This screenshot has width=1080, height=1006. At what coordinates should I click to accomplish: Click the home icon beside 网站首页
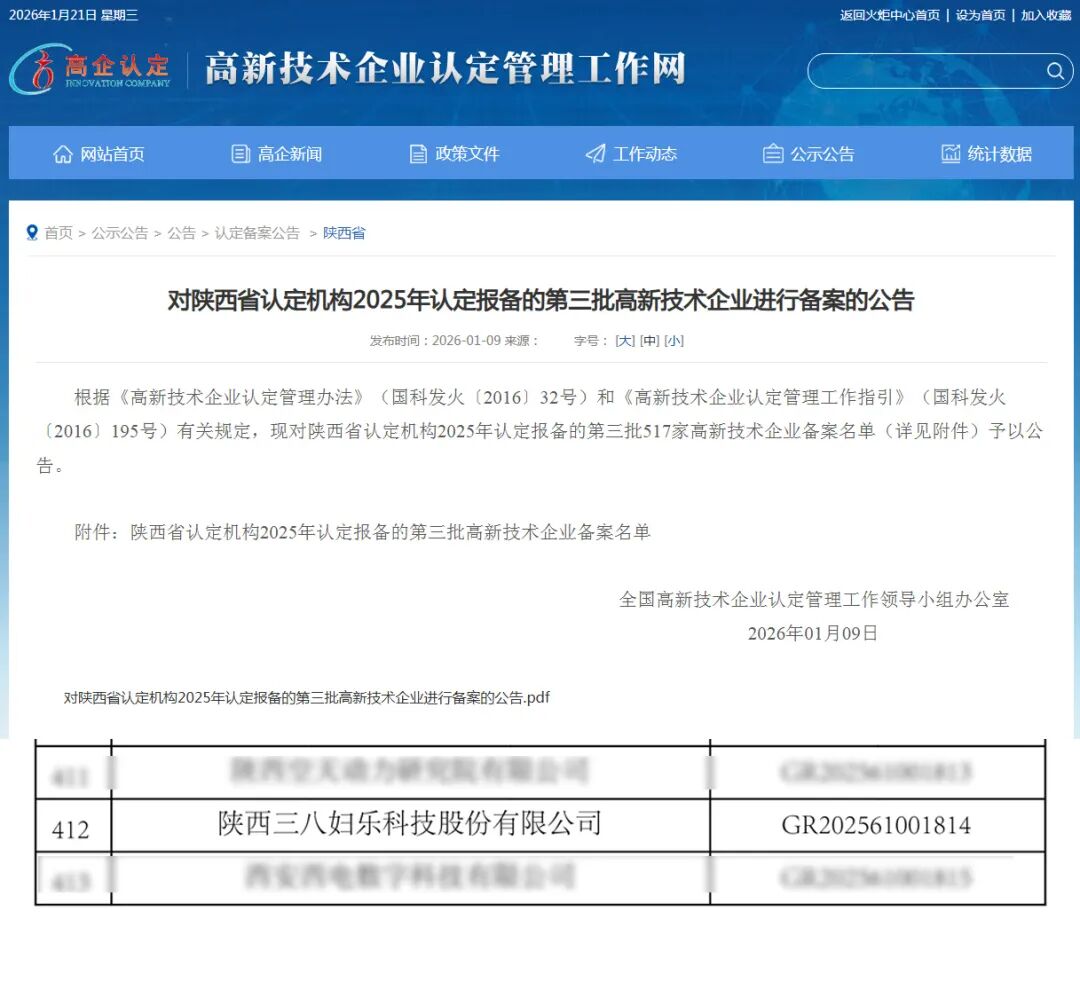point(64,153)
